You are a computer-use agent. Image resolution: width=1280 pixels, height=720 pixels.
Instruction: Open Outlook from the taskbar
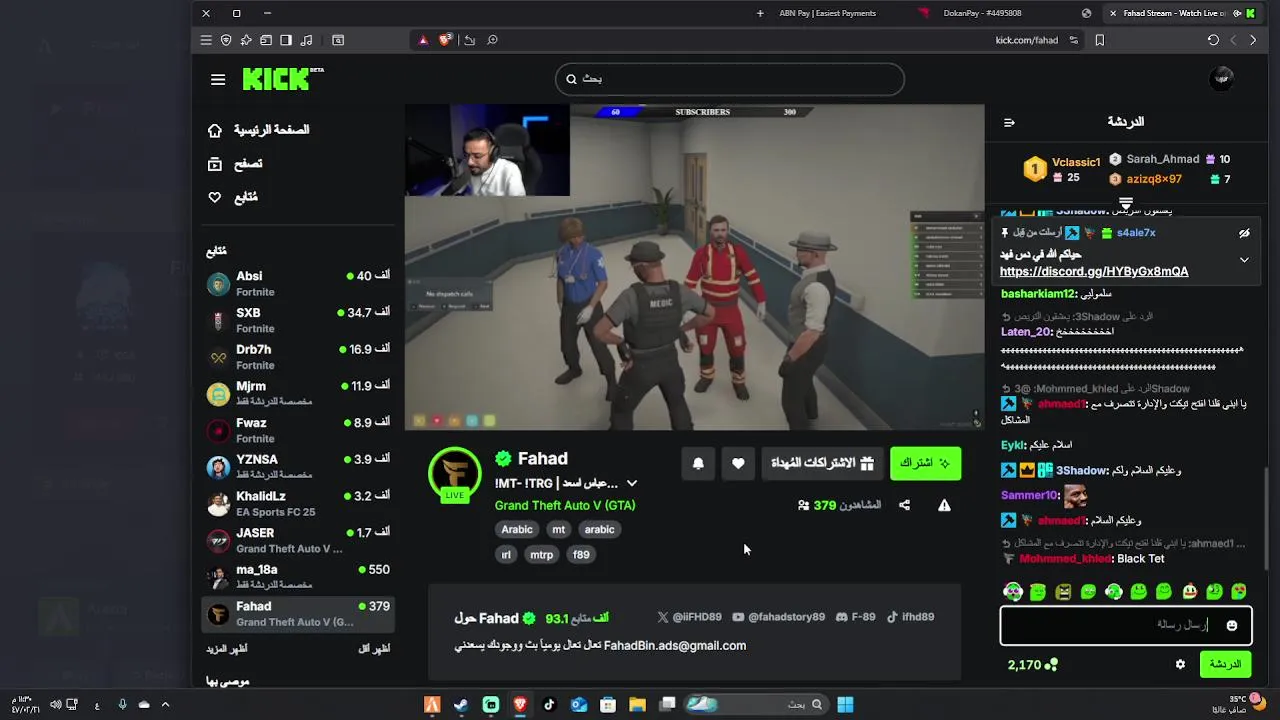pyautogui.click(x=578, y=705)
